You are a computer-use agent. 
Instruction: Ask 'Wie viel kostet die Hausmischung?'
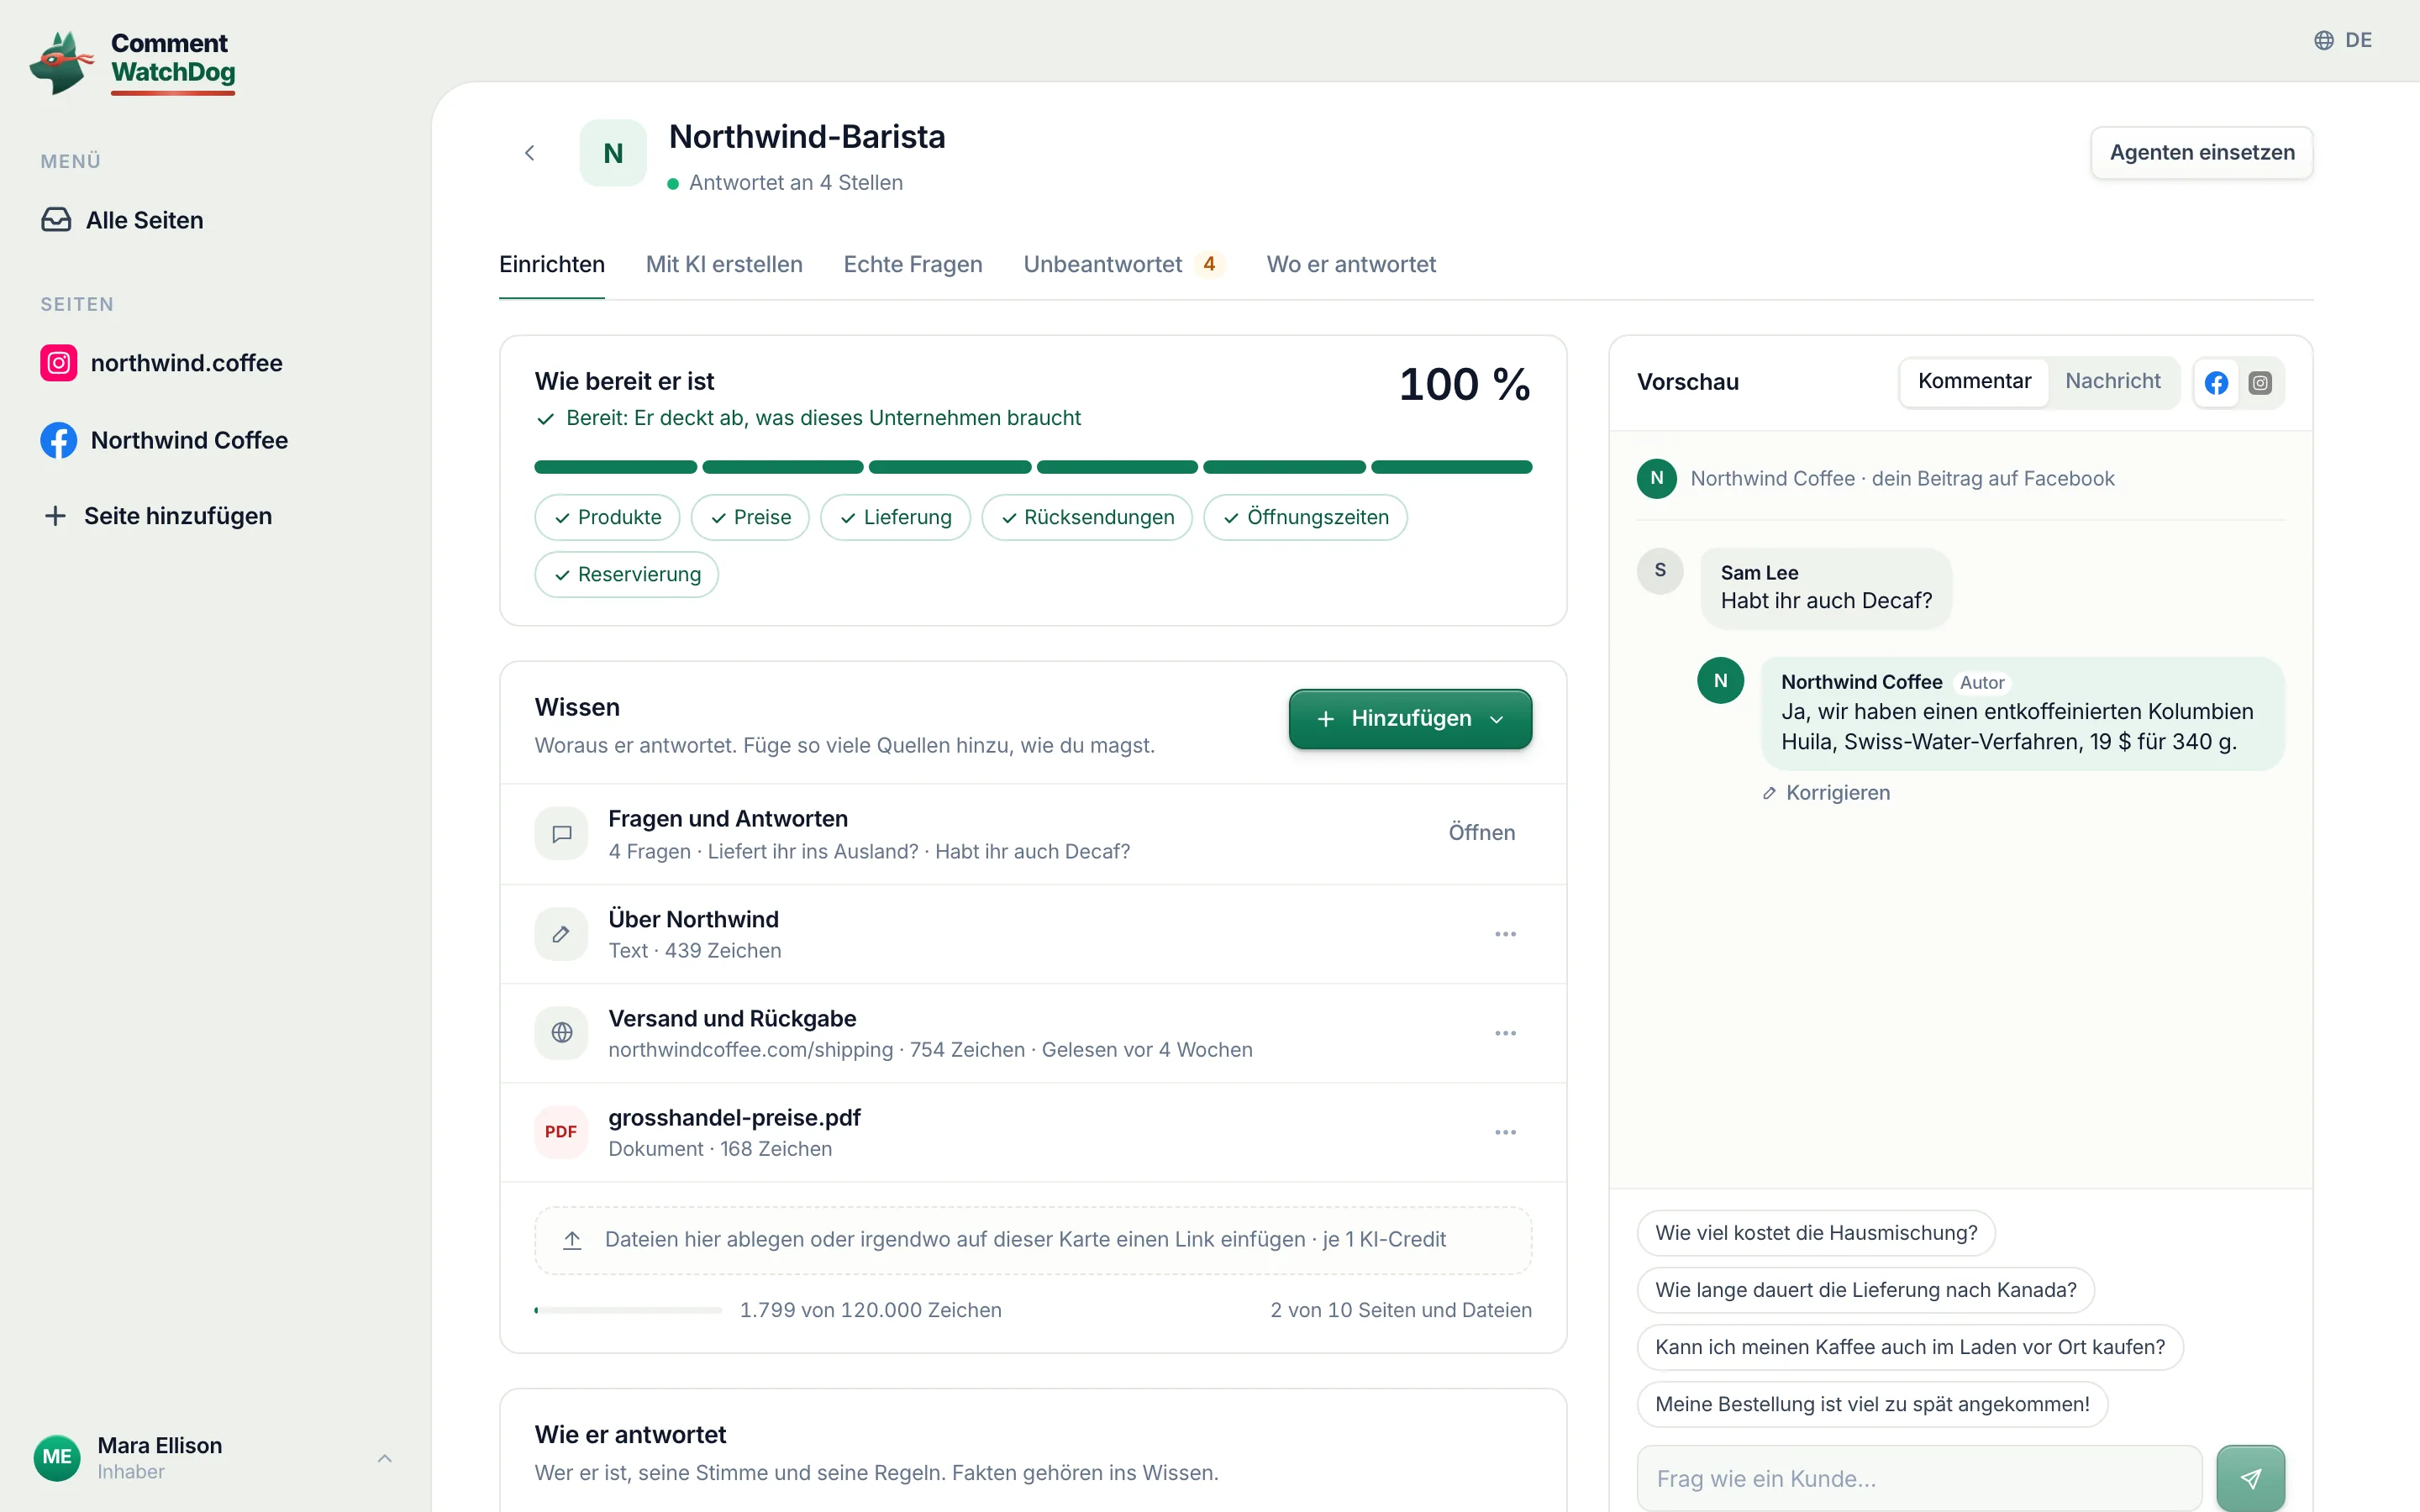tap(1816, 1233)
